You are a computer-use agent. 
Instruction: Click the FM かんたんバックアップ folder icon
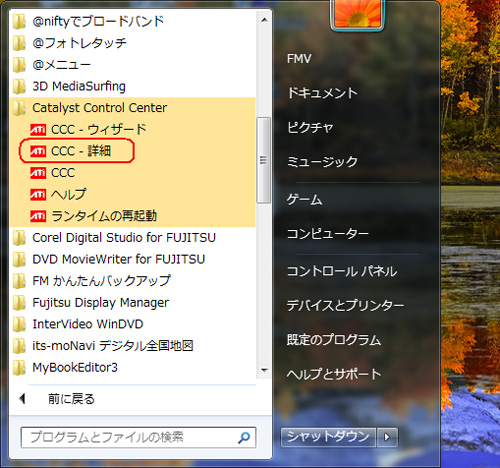click(x=19, y=281)
